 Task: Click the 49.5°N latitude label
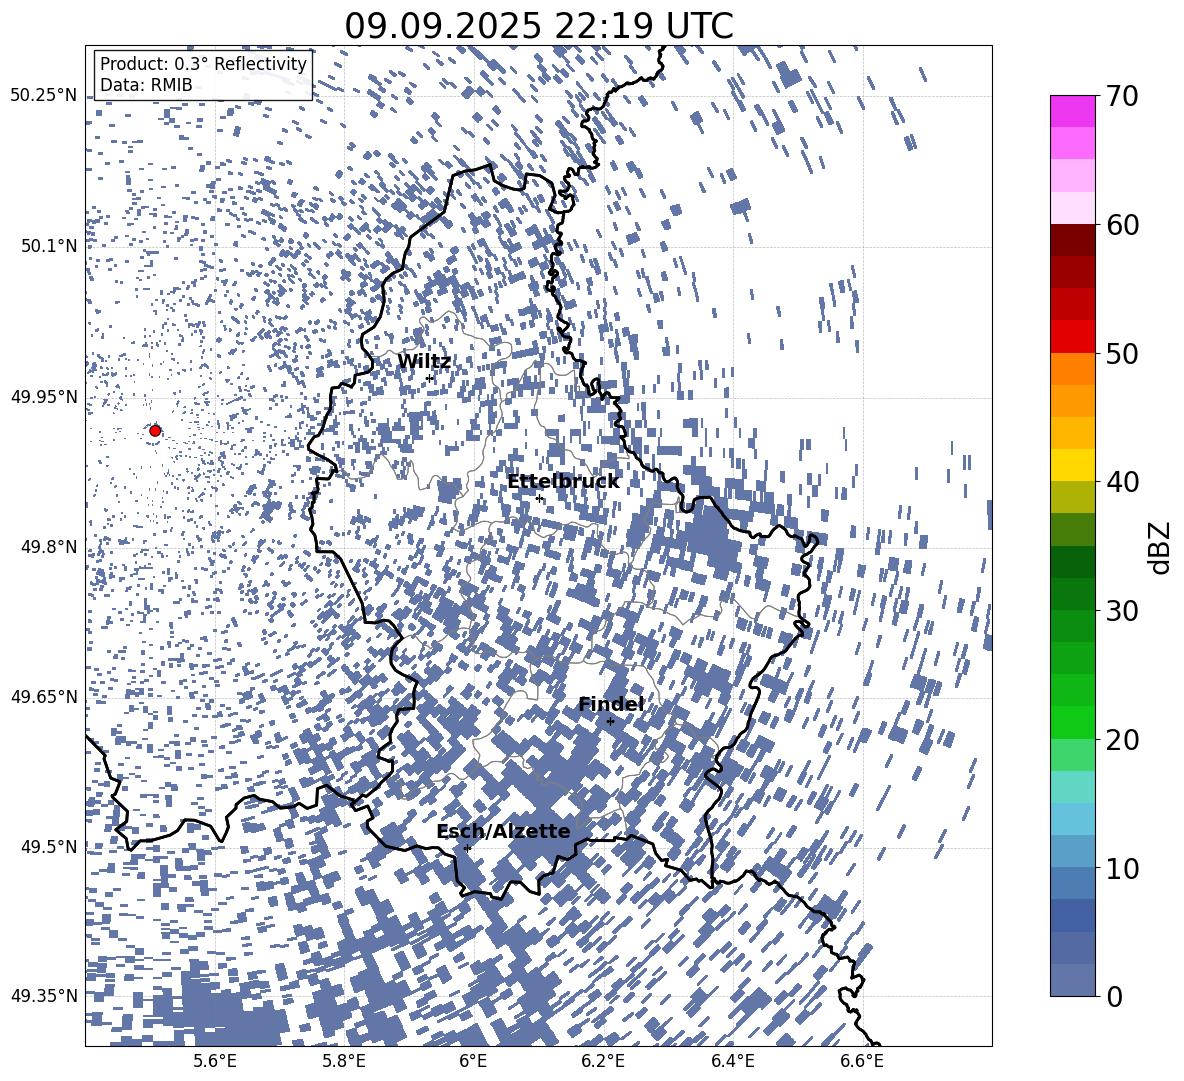coord(48,846)
